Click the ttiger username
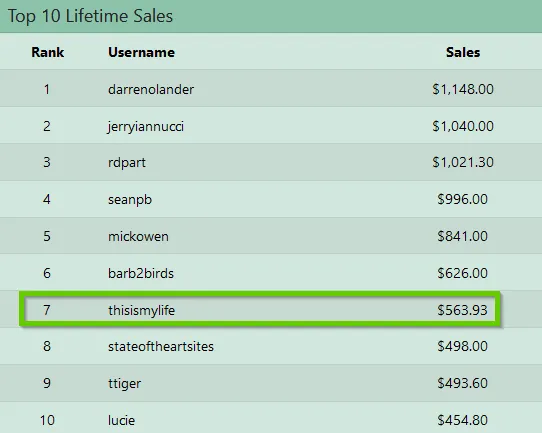The image size is (542, 433). [124, 384]
